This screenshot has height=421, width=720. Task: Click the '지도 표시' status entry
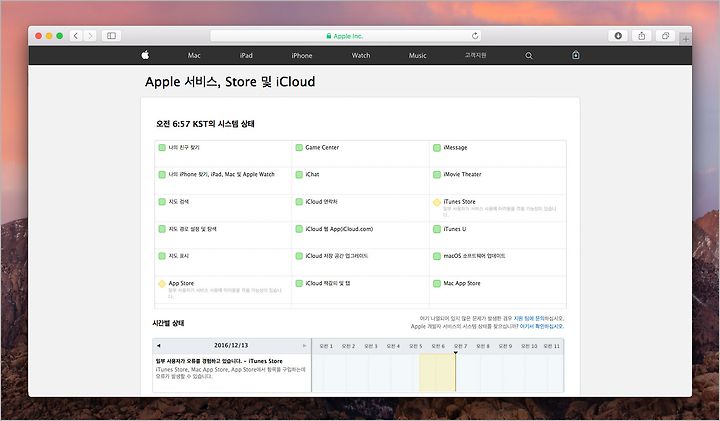click(x=178, y=256)
